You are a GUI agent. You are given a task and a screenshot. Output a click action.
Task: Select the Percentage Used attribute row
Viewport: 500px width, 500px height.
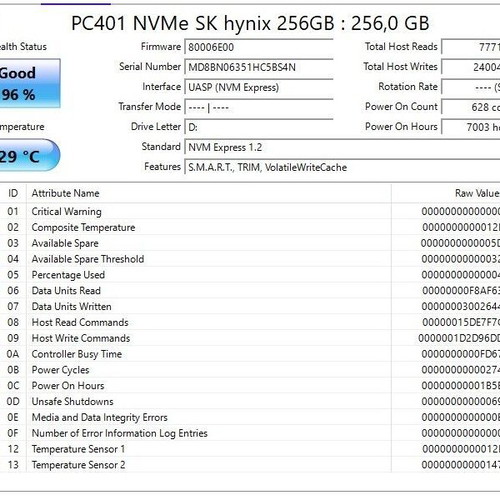[250, 275]
